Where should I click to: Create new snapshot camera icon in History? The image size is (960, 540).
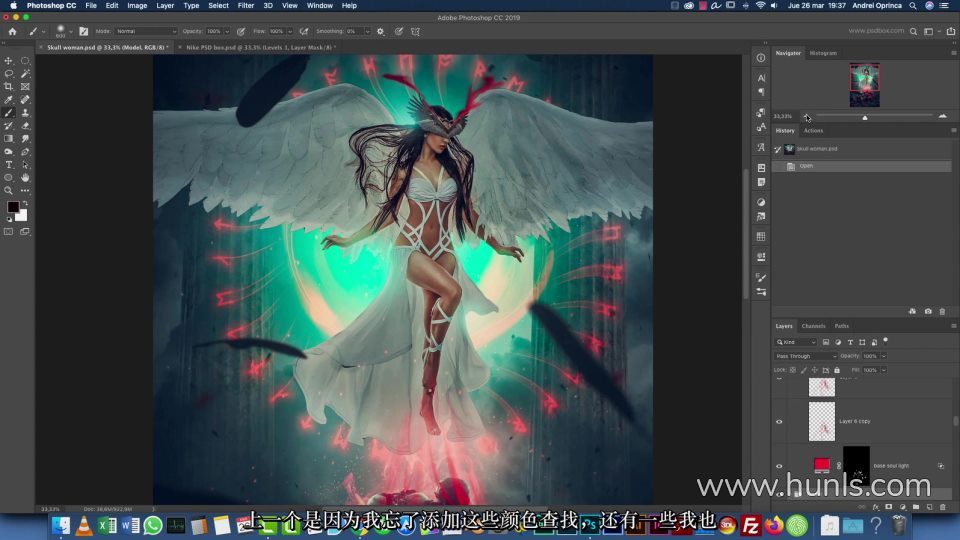coord(928,312)
